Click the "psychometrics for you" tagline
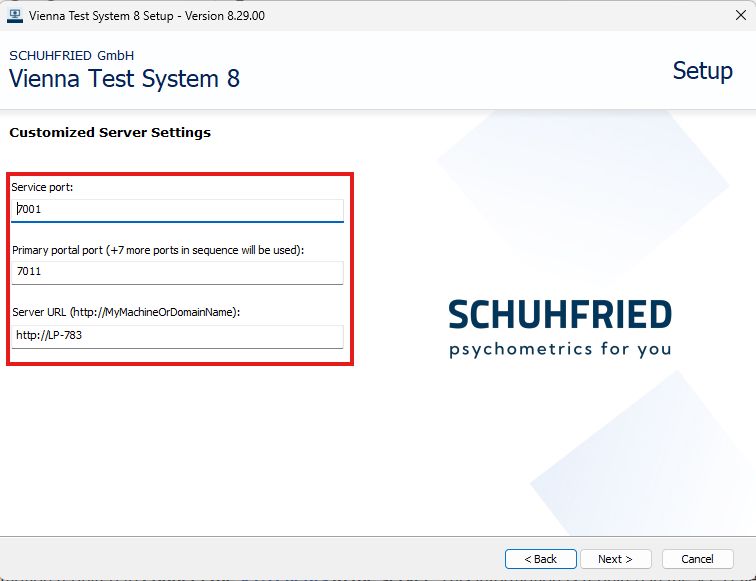Screen dimensions: 756x581 tap(560, 349)
